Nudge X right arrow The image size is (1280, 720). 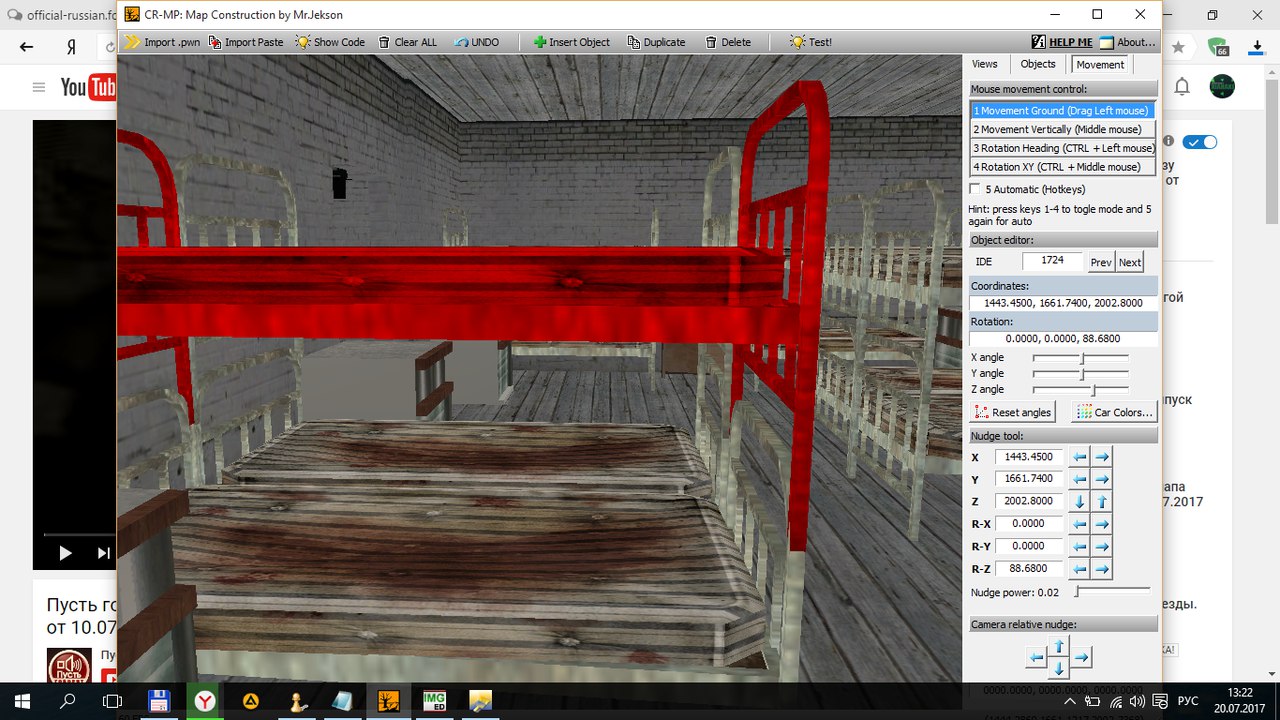pyautogui.click(x=1102, y=457)
